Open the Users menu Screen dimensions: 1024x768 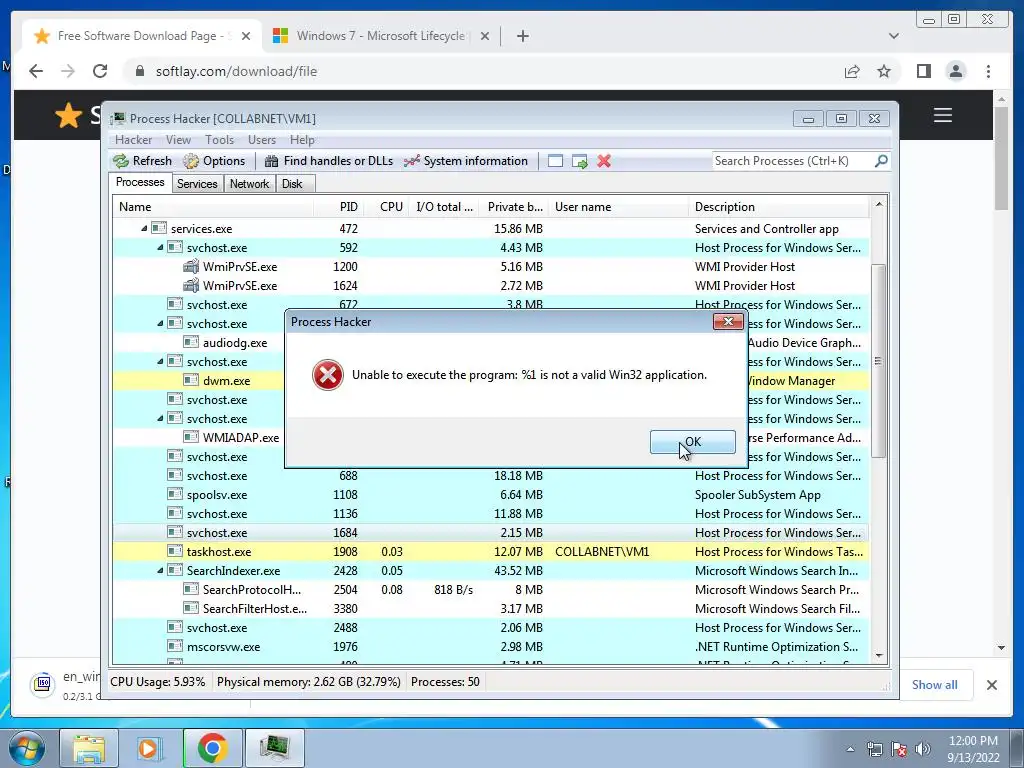pos(262,140)
